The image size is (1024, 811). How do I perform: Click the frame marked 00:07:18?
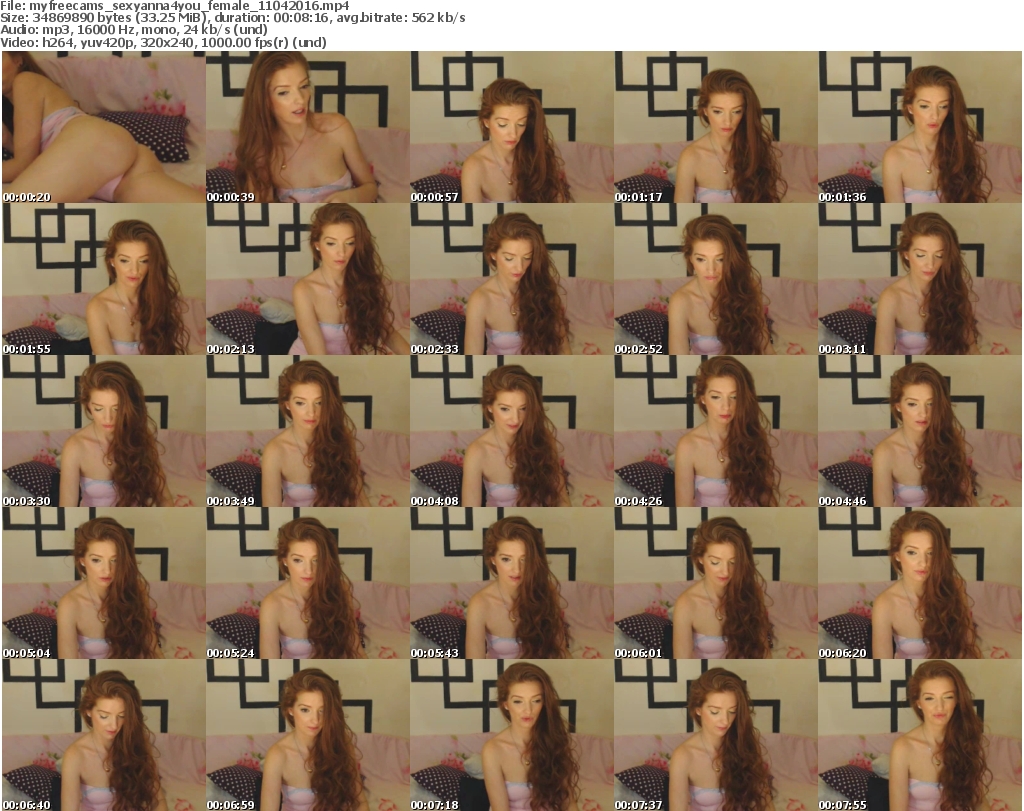511,735
